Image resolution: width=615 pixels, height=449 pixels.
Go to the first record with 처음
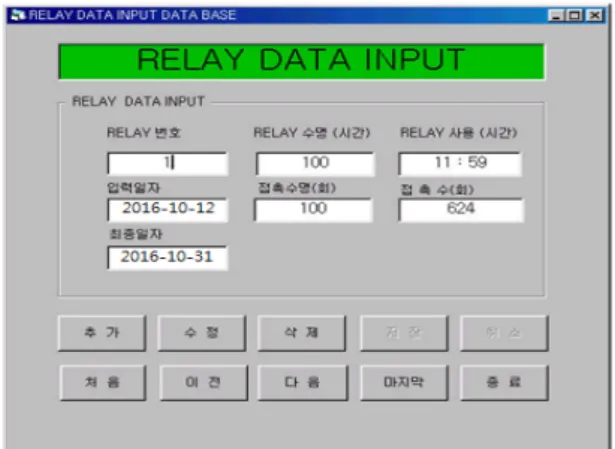pyautogui.click(x=103, y=382)
